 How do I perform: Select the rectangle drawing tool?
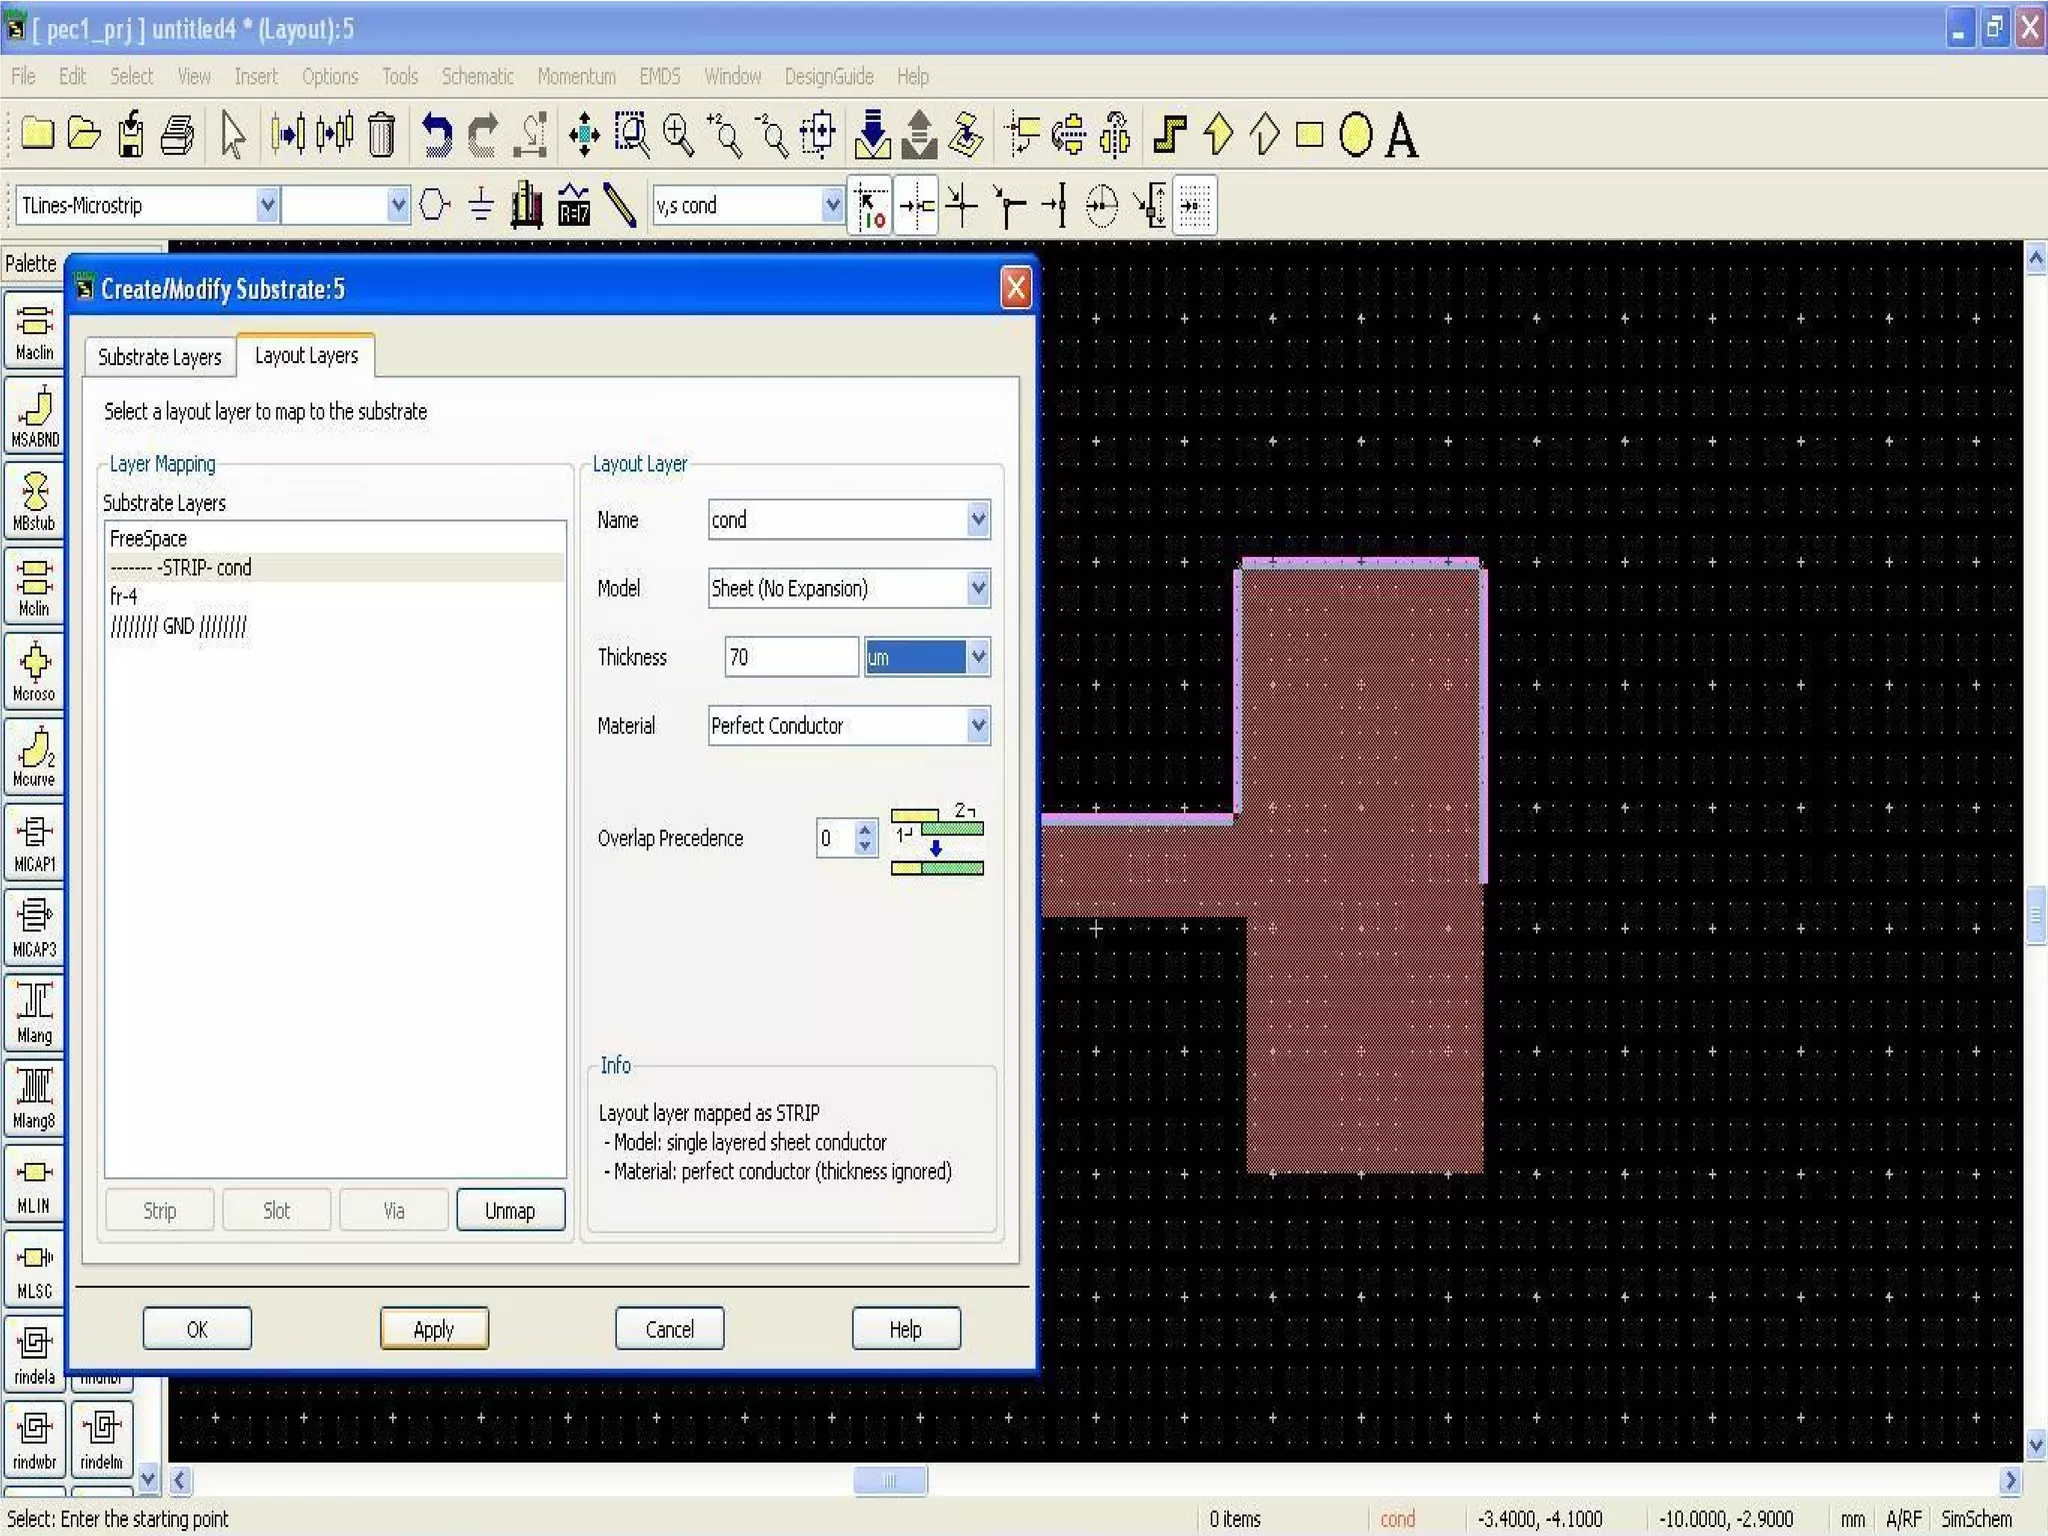coord(1309,135)
